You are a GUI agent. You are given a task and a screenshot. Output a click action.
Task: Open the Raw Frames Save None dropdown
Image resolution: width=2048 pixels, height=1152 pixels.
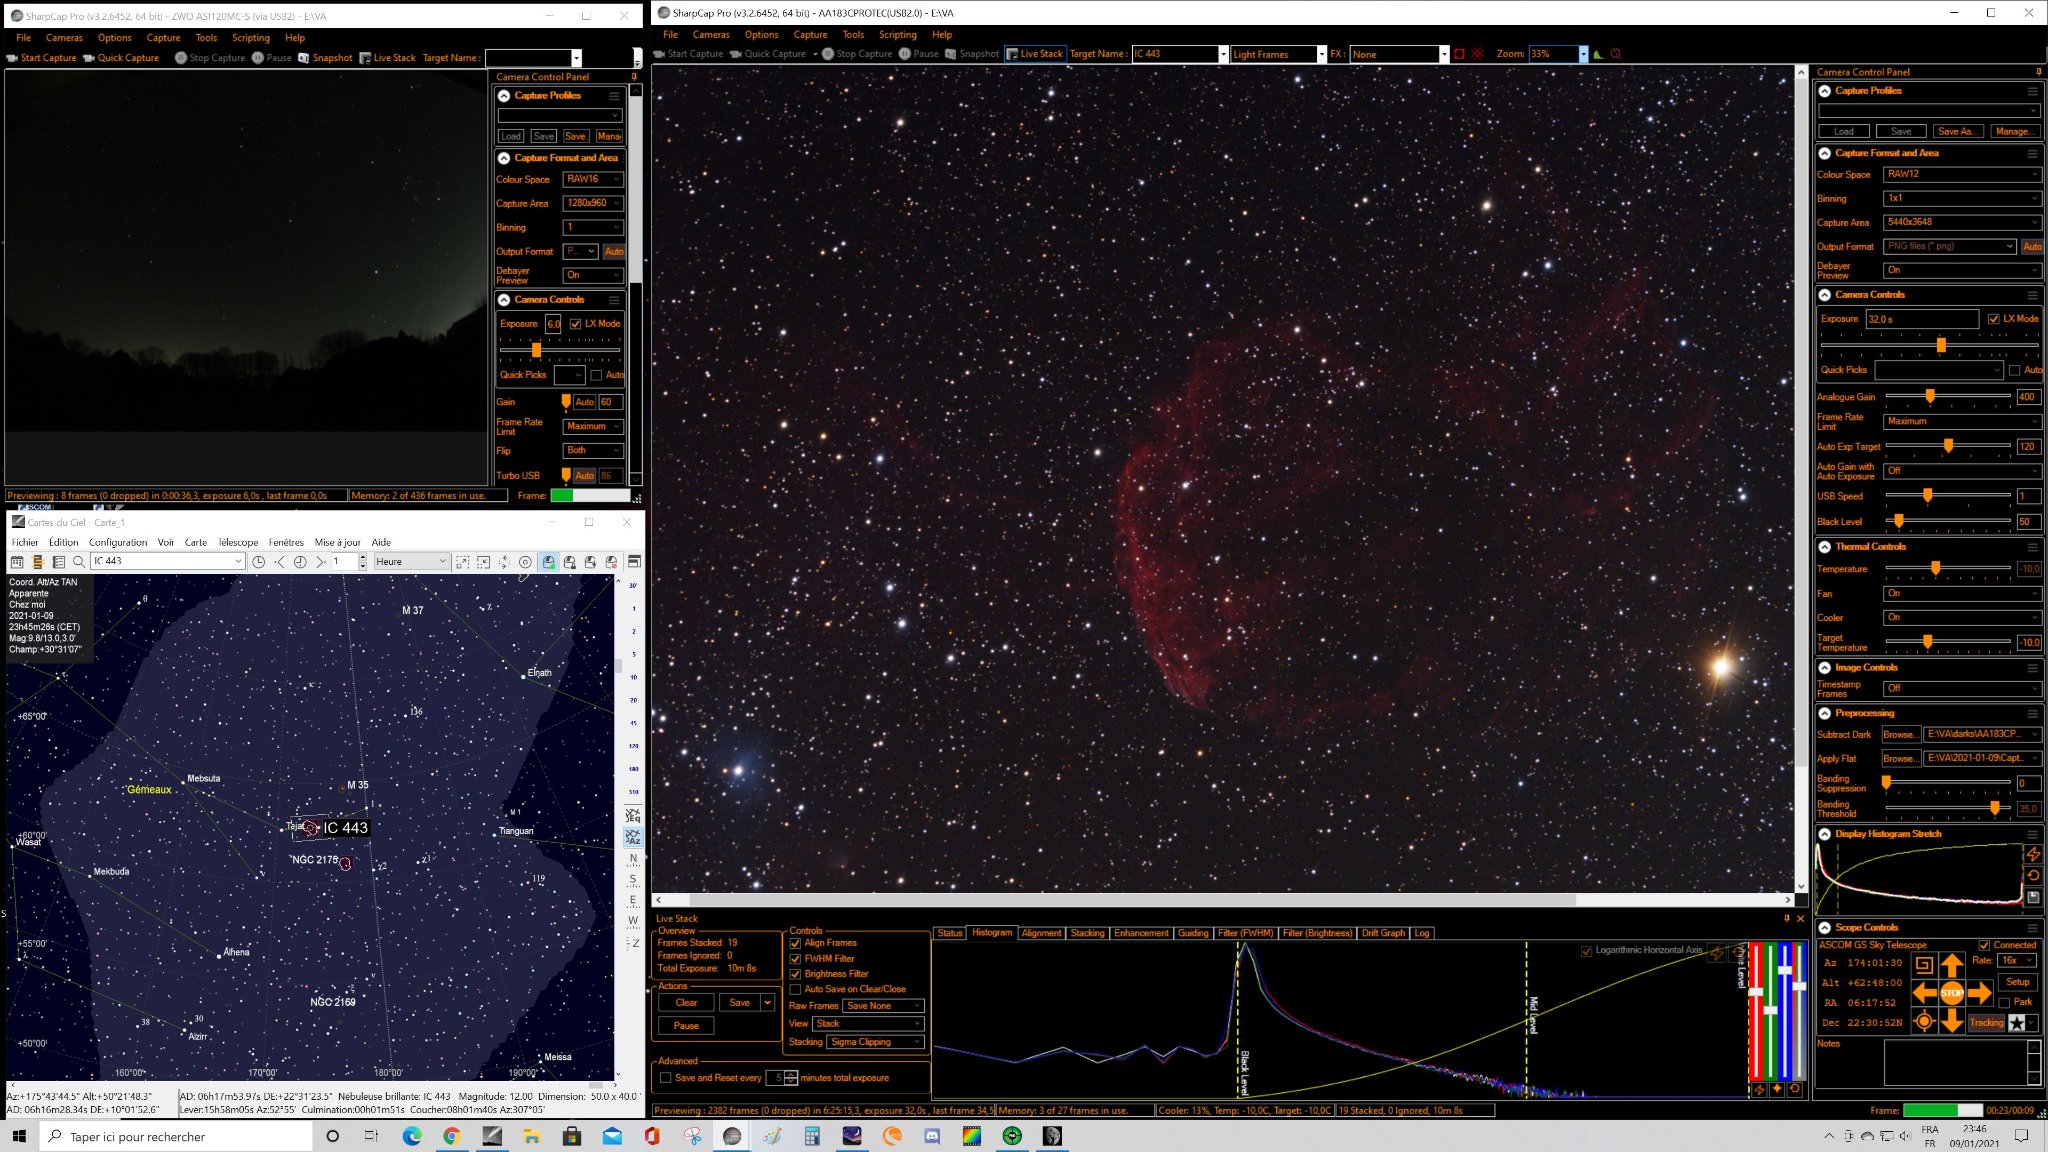click(x=883, y=1006)
